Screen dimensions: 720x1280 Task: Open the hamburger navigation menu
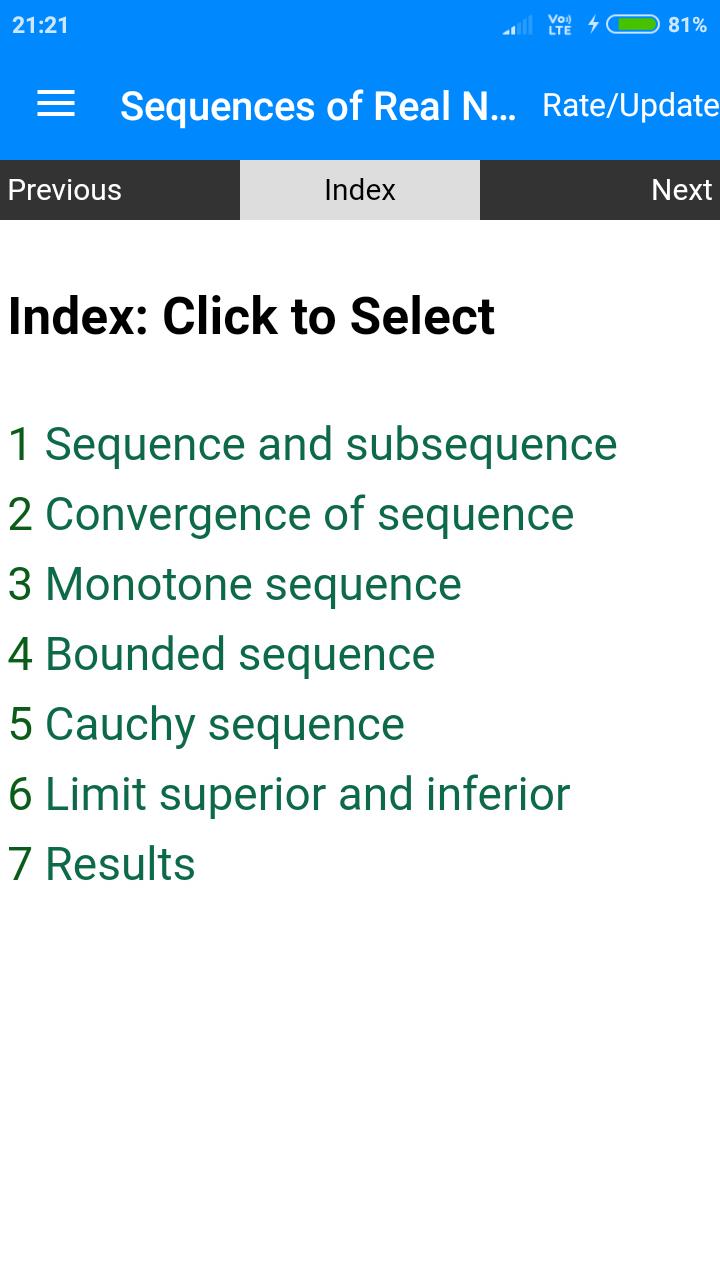point(56,104)
